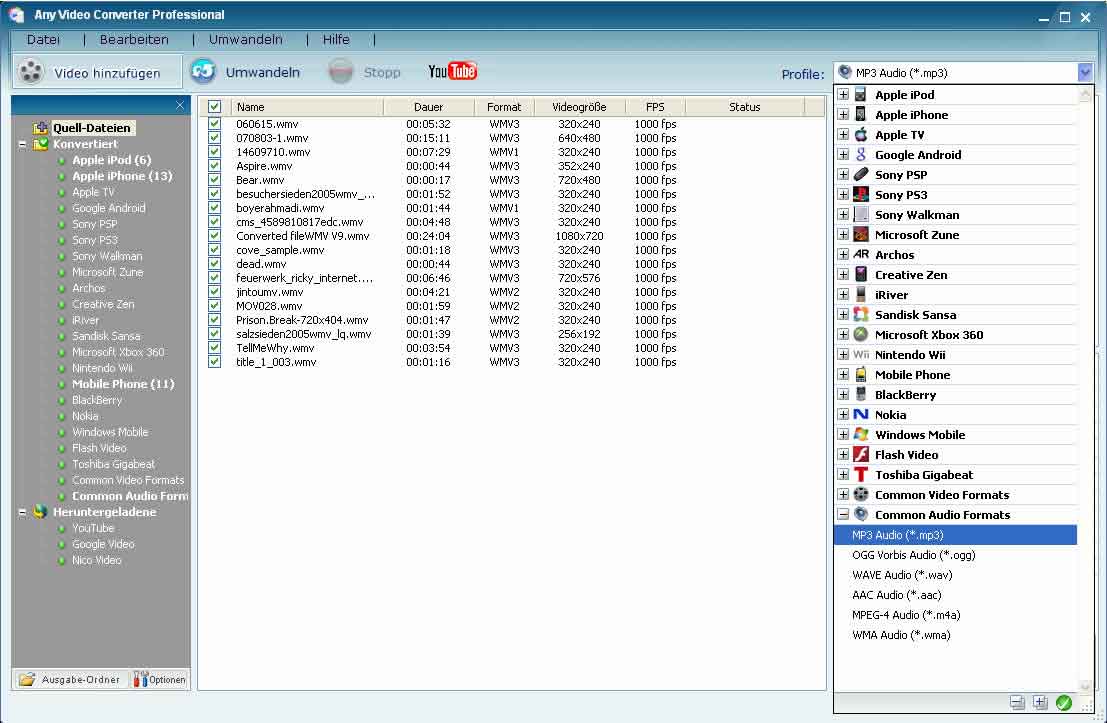Uncheck the Aspire.wmv file checkbox
The image size is (1107, 723).
point(214,166)
